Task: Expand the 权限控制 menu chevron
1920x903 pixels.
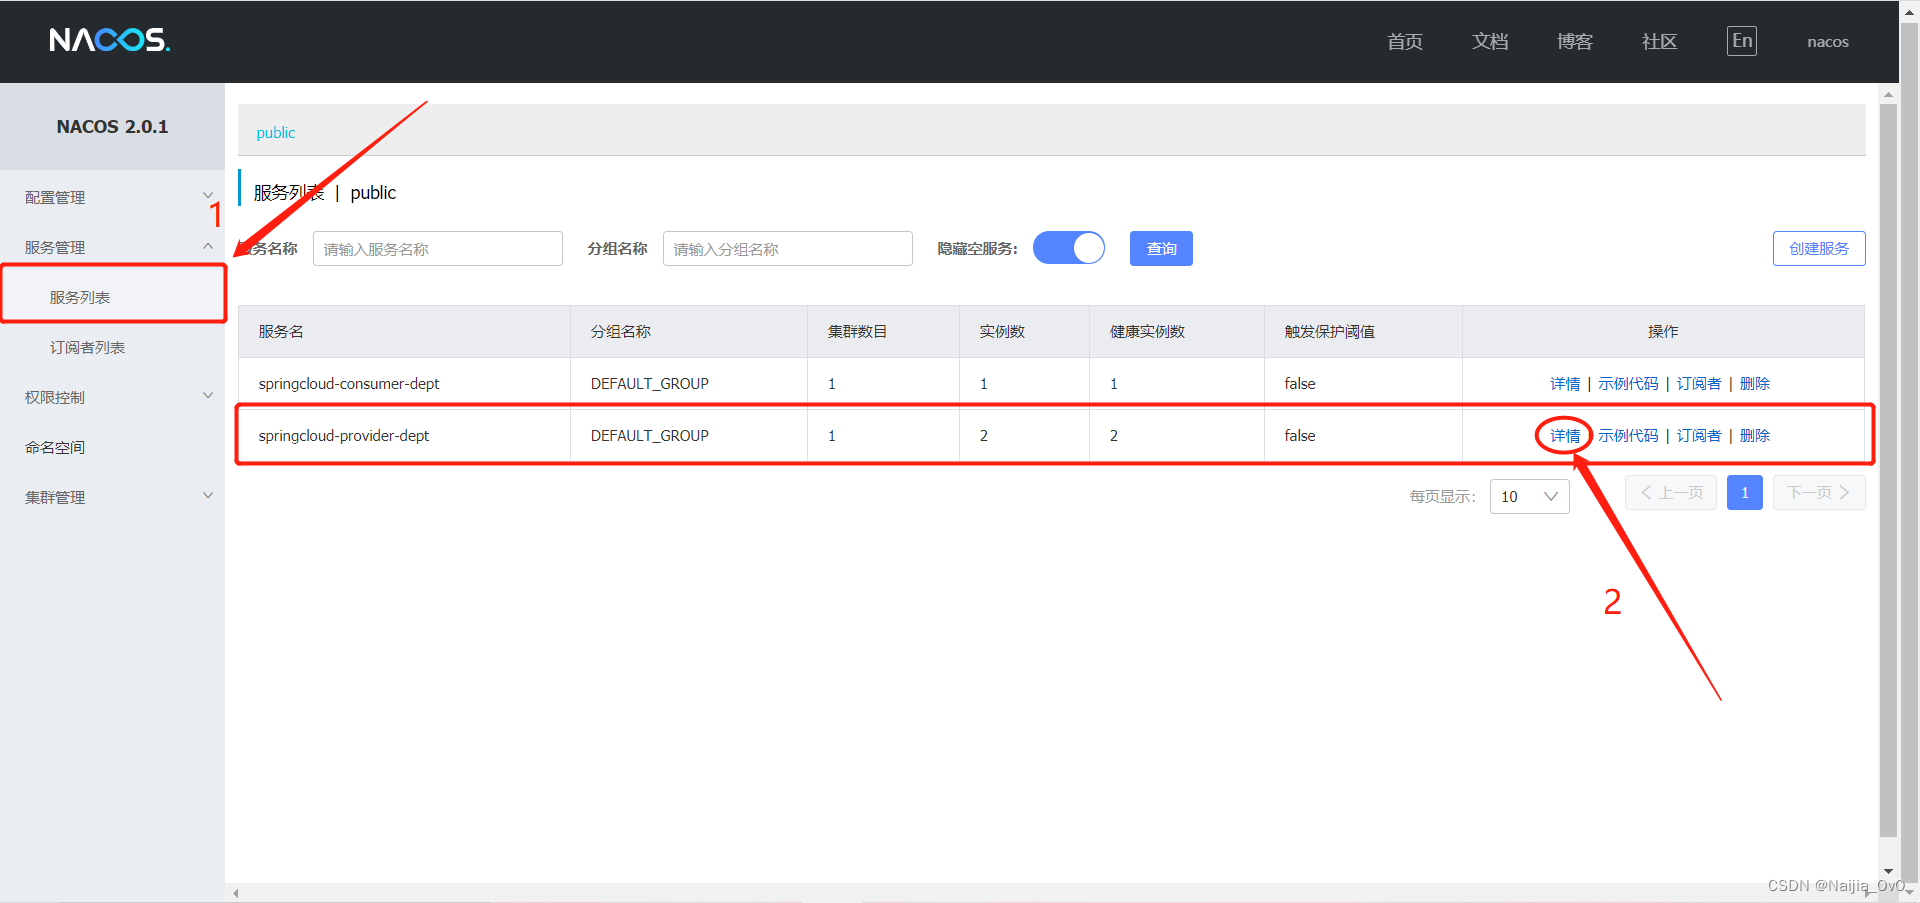Action: coord(208,396)
